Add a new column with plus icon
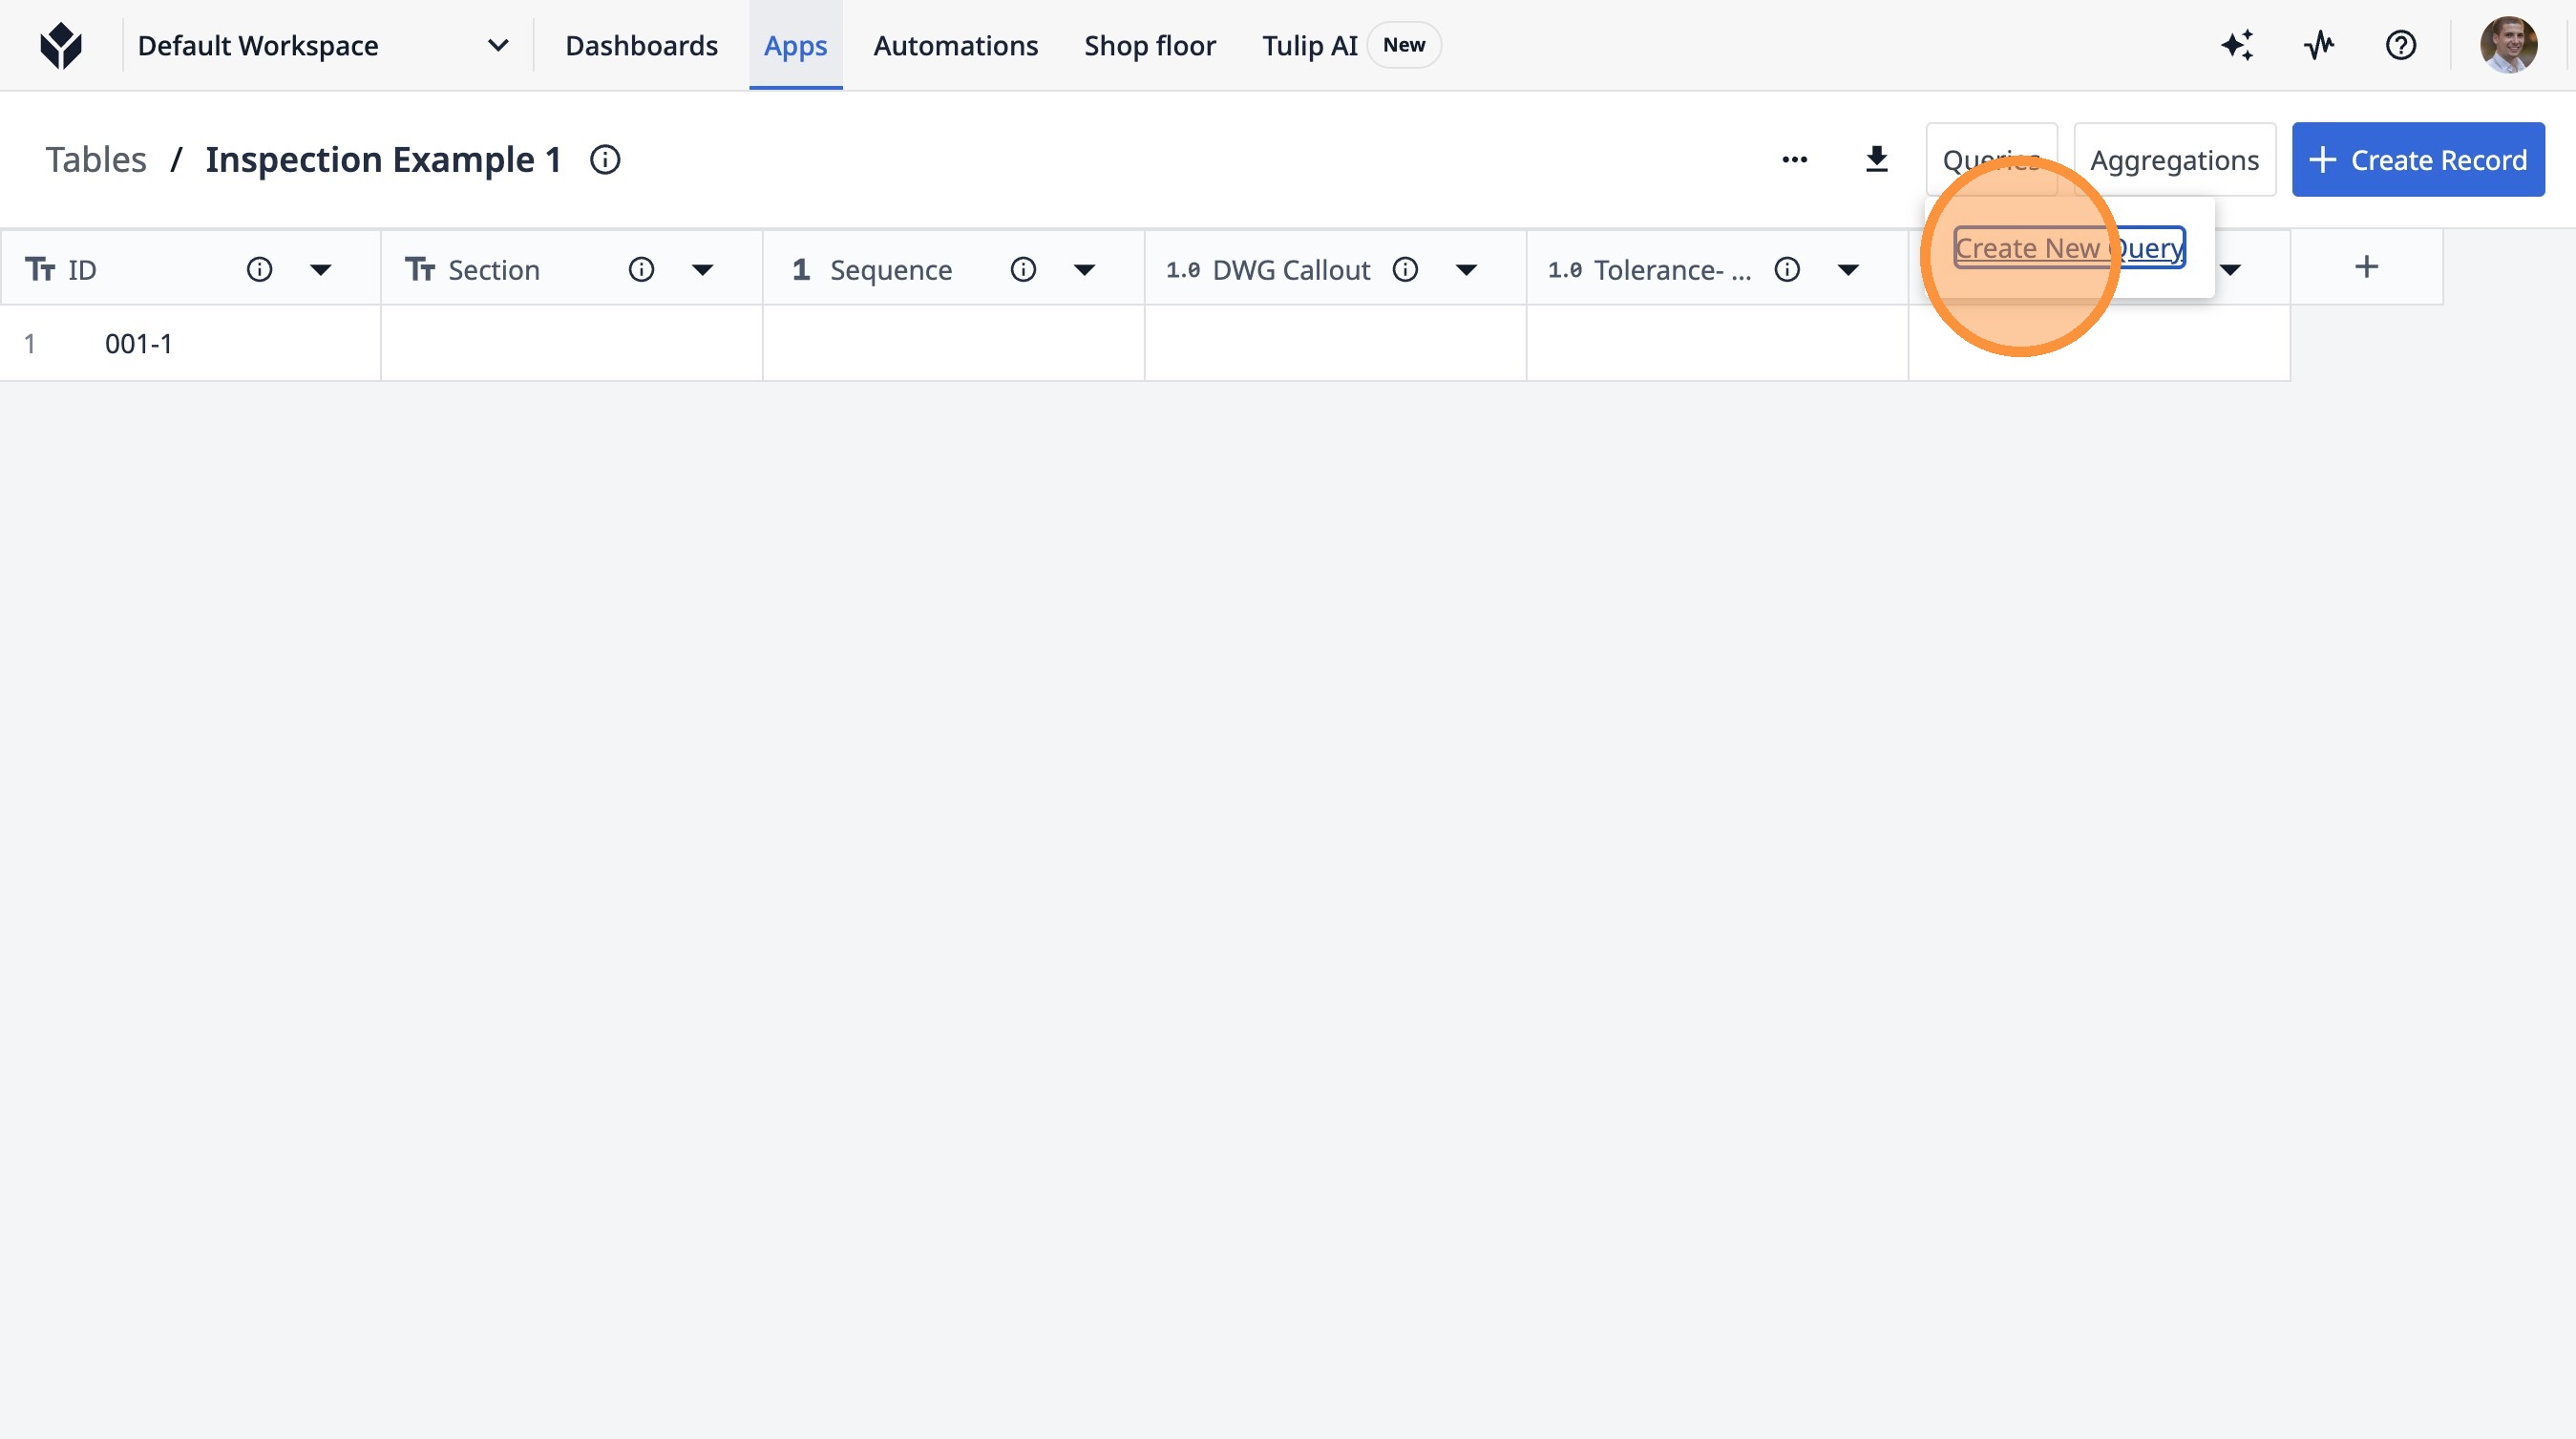This screenshot has height=1439, width=2576. (2366, 267)
